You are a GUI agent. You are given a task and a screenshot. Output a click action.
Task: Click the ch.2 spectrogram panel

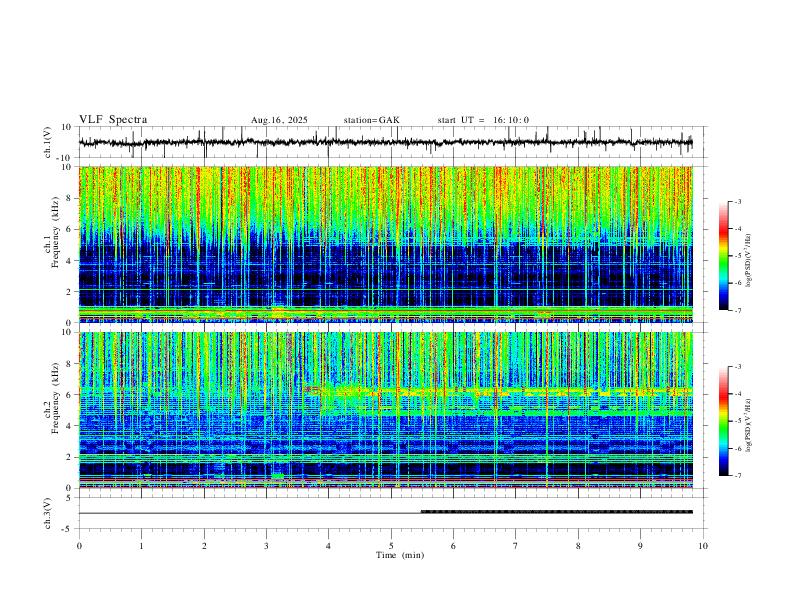click(386, 410)
